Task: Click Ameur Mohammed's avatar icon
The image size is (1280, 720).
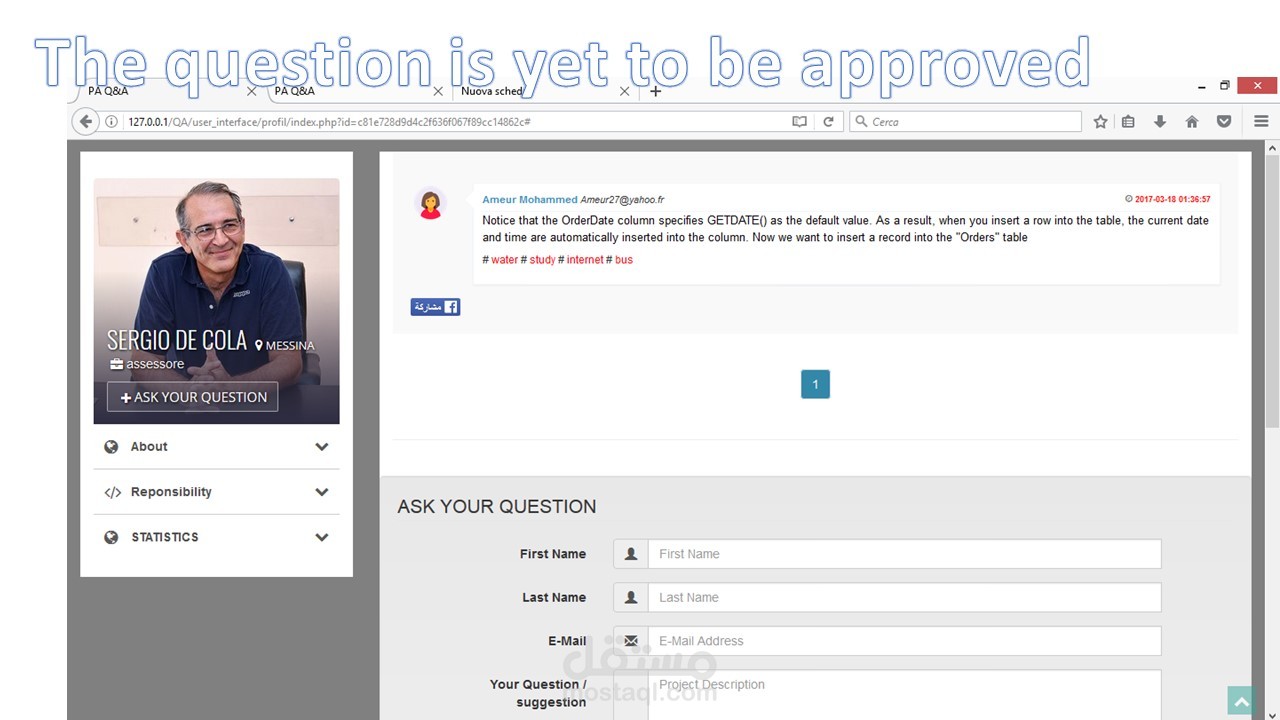Action: tap(430, 204)
